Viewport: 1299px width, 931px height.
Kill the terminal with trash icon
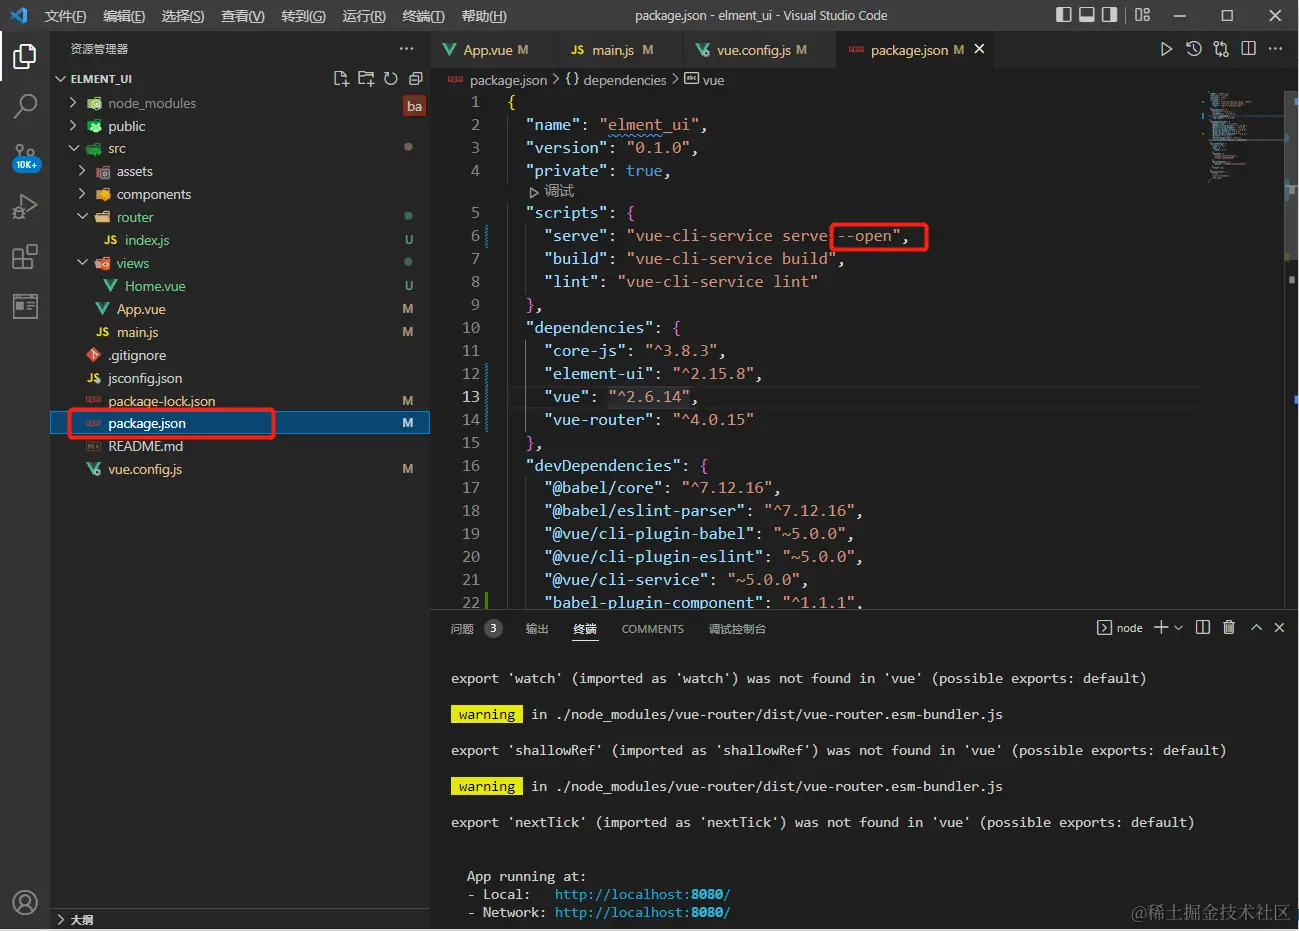click(1229, 628)
